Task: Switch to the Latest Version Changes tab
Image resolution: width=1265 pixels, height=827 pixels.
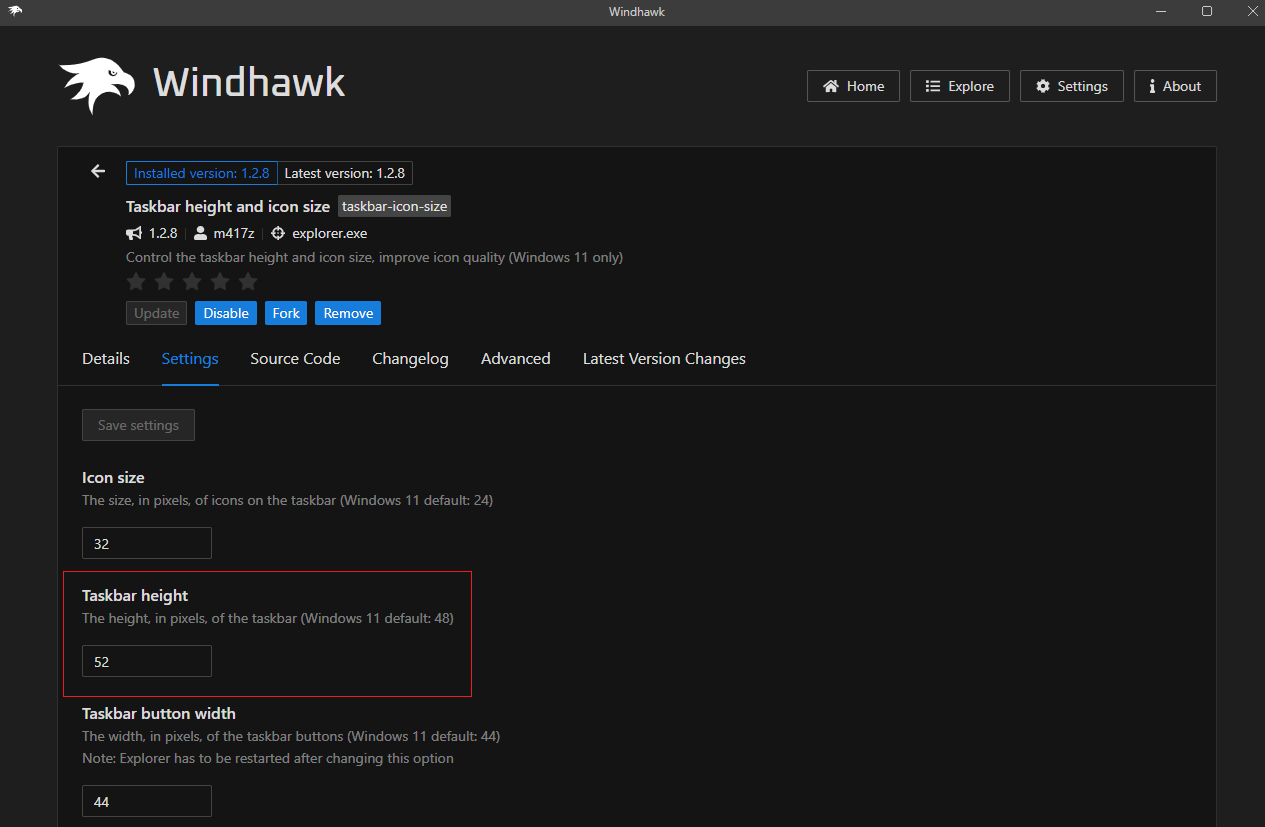Action: [x=663, y=358]
